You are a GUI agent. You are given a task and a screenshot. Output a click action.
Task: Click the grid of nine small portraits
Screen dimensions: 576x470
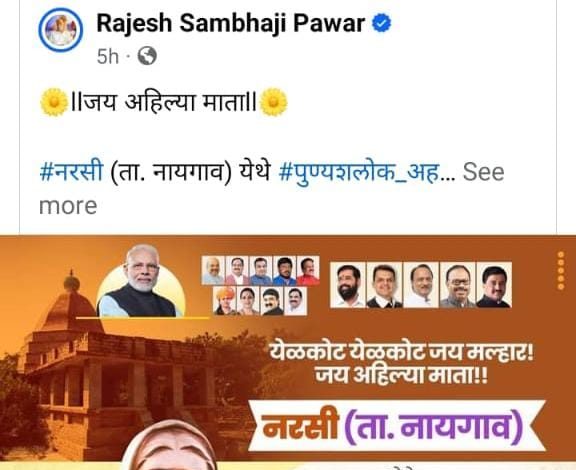(x=260, y=286)
